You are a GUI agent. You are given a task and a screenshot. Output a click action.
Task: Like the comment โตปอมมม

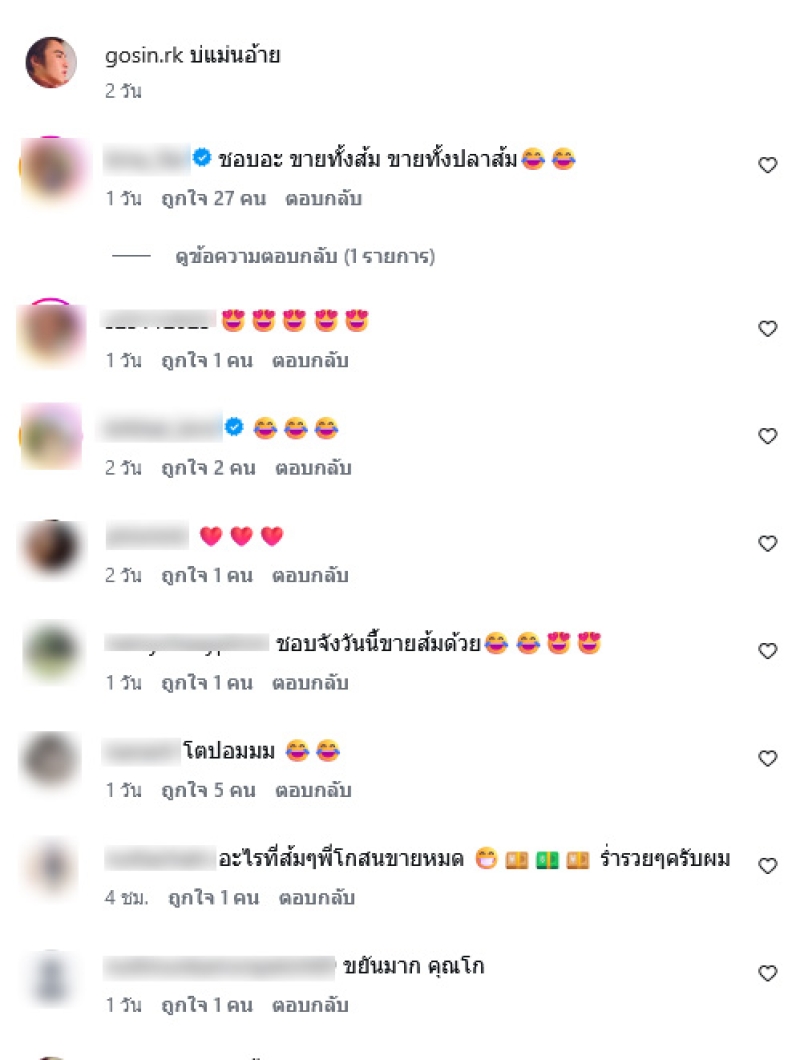[x=768, y=758]
